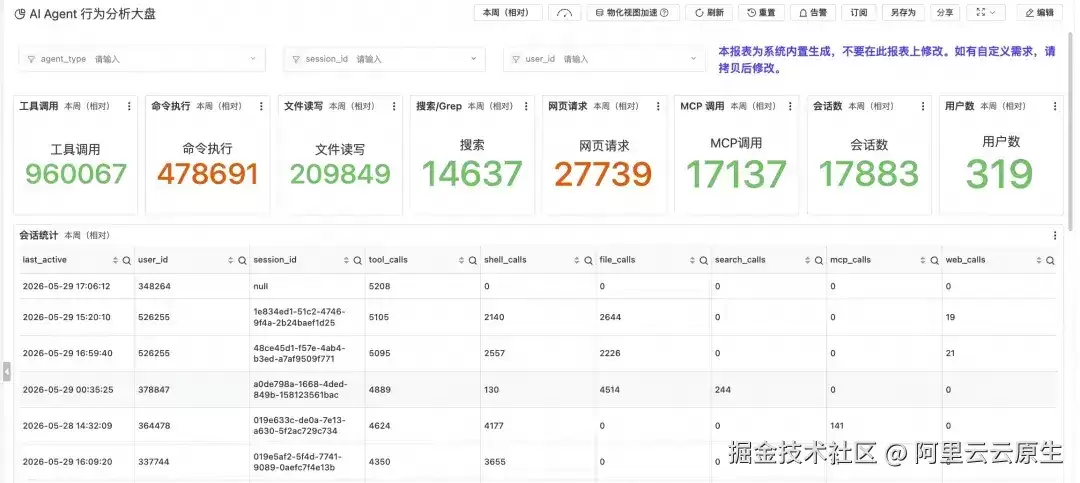Image resolution: width=1080 pixels, height=483 pixels.
Task: Expand the user_id filter dropdown
Action: tap(604, 59)
